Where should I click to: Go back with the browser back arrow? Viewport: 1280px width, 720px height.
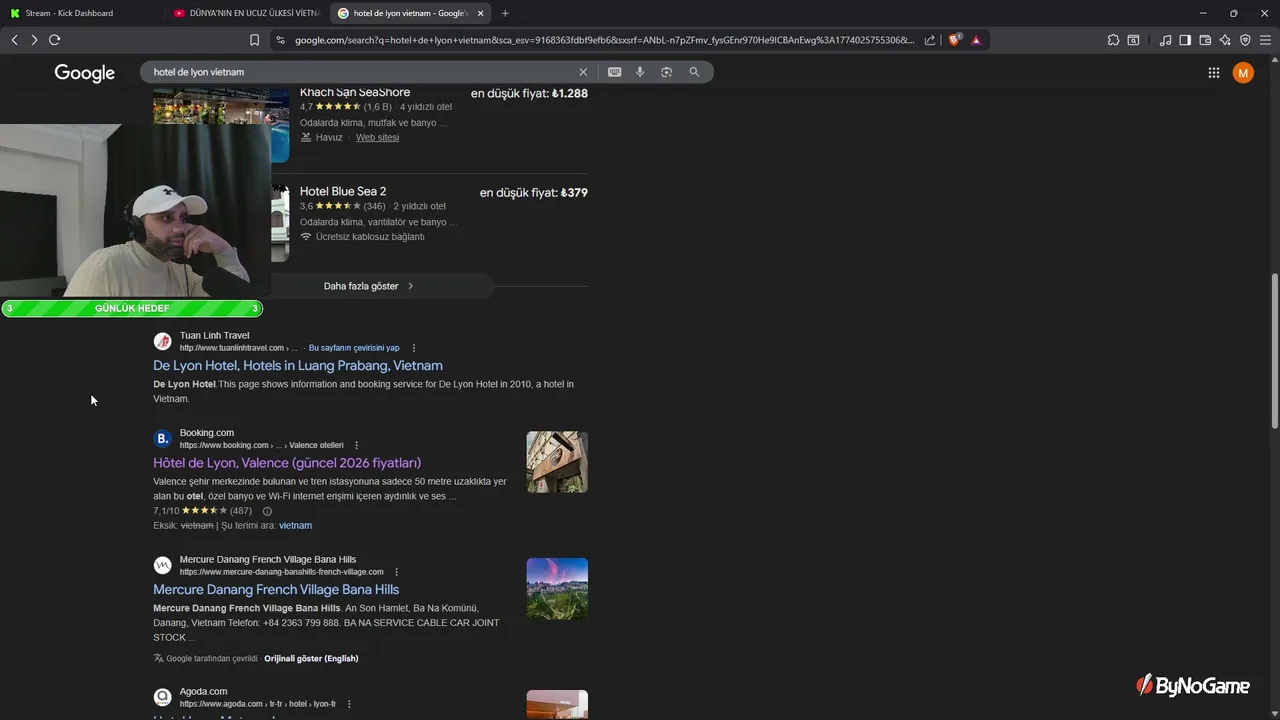(x=14, y=40)
